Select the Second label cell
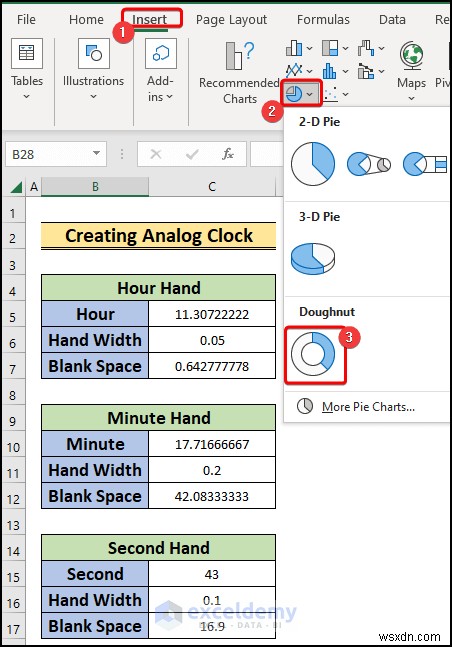Image resolution: width=452 pixels, height=647 pixels. 95,574
